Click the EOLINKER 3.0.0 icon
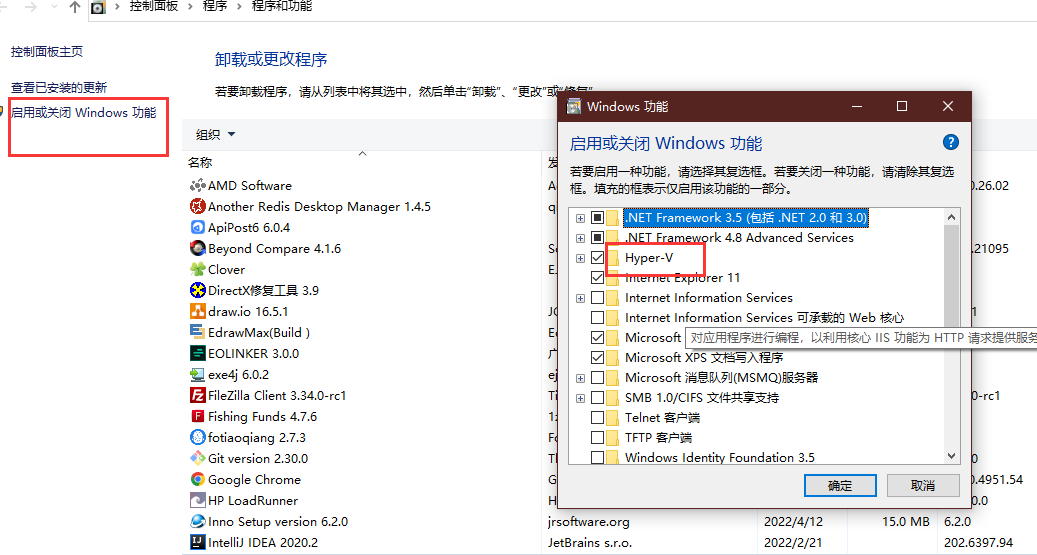Image resolution: width=1037 pixels, height=555 pixels. (197, 353)
